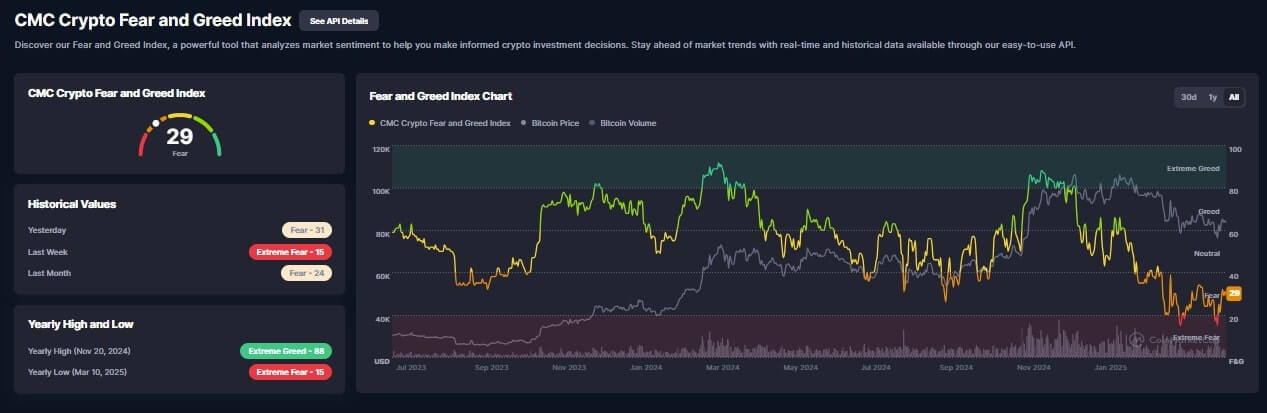
Task: Click the Nov 2024 label on the time axis
Action: point(1034,367)
